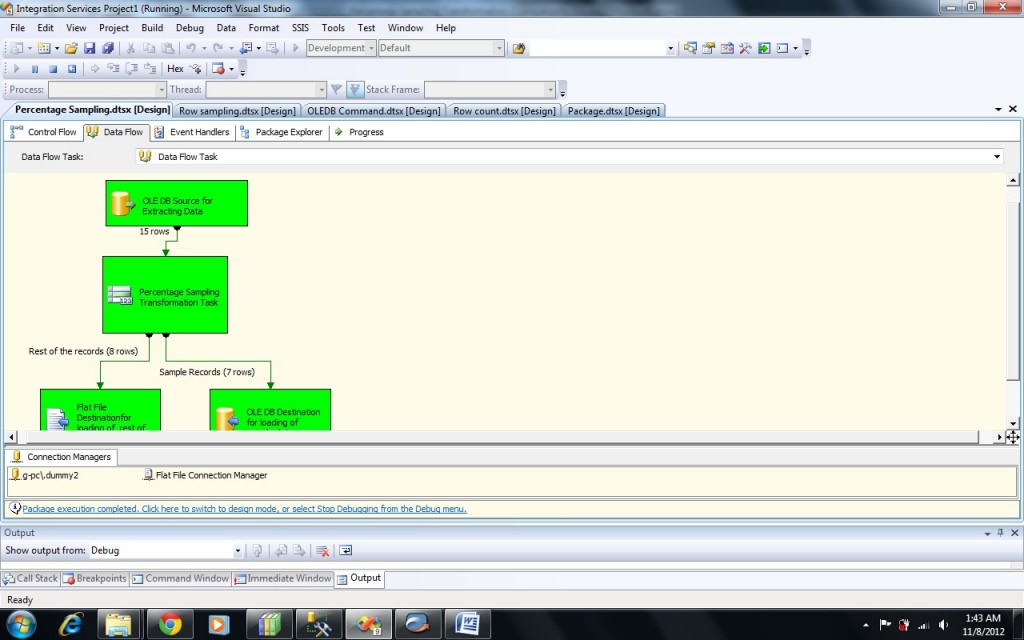
Task: Toggle word wrap in Output window
Action: point(346,551)
